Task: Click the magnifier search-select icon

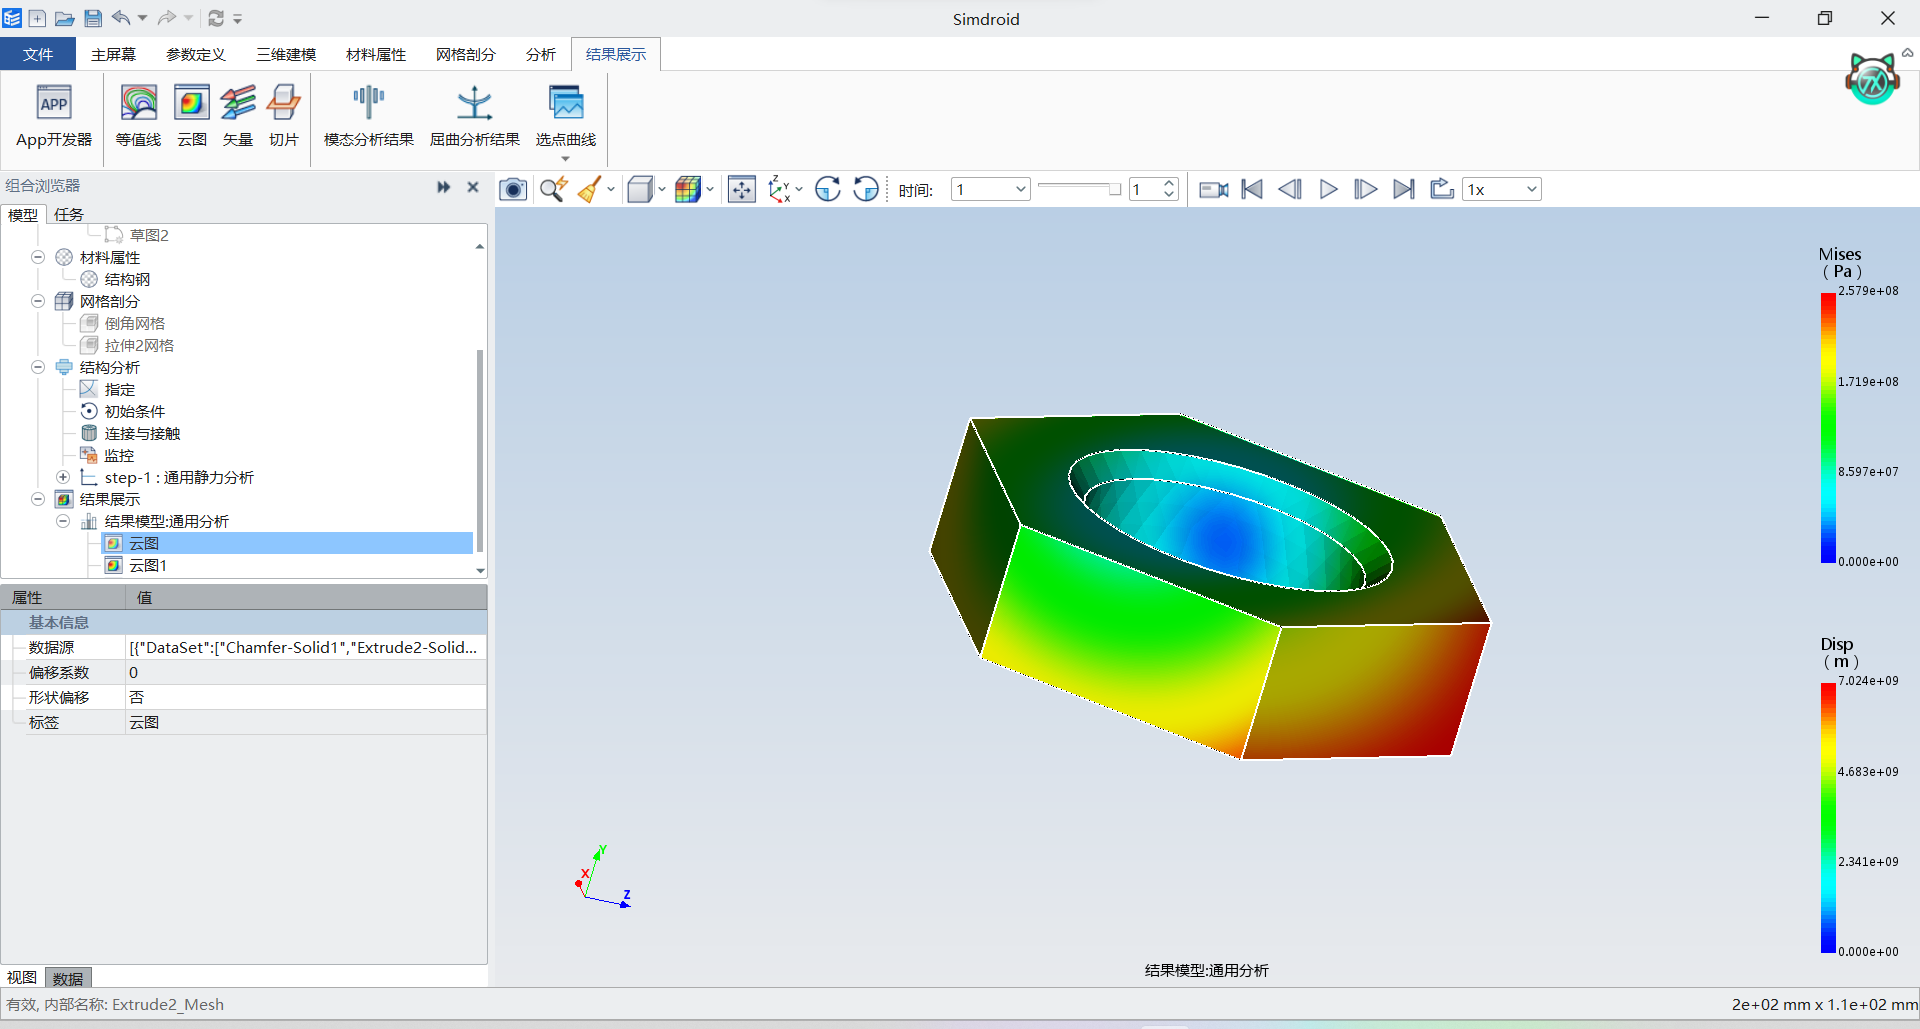Action: [x=553, y=189]
